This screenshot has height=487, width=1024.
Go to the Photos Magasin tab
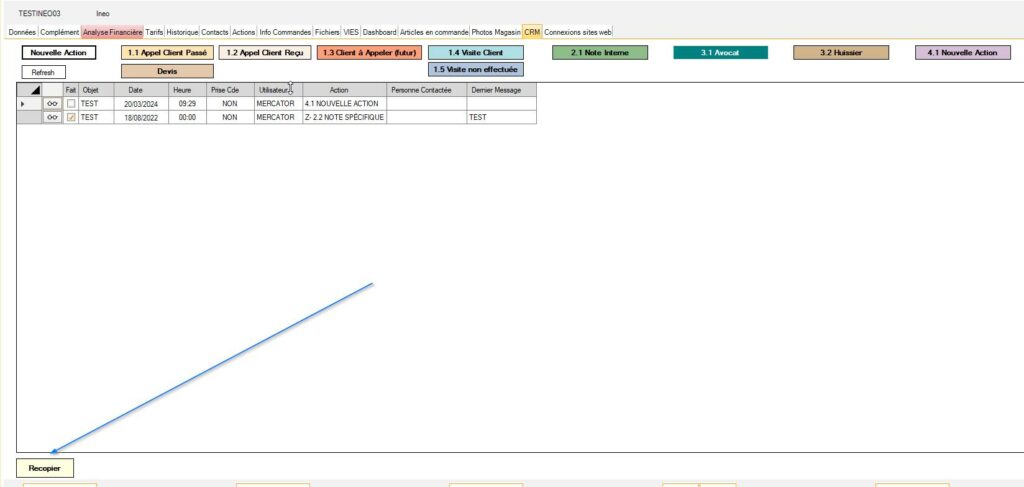pyautogui.click(x=496, y=32)
